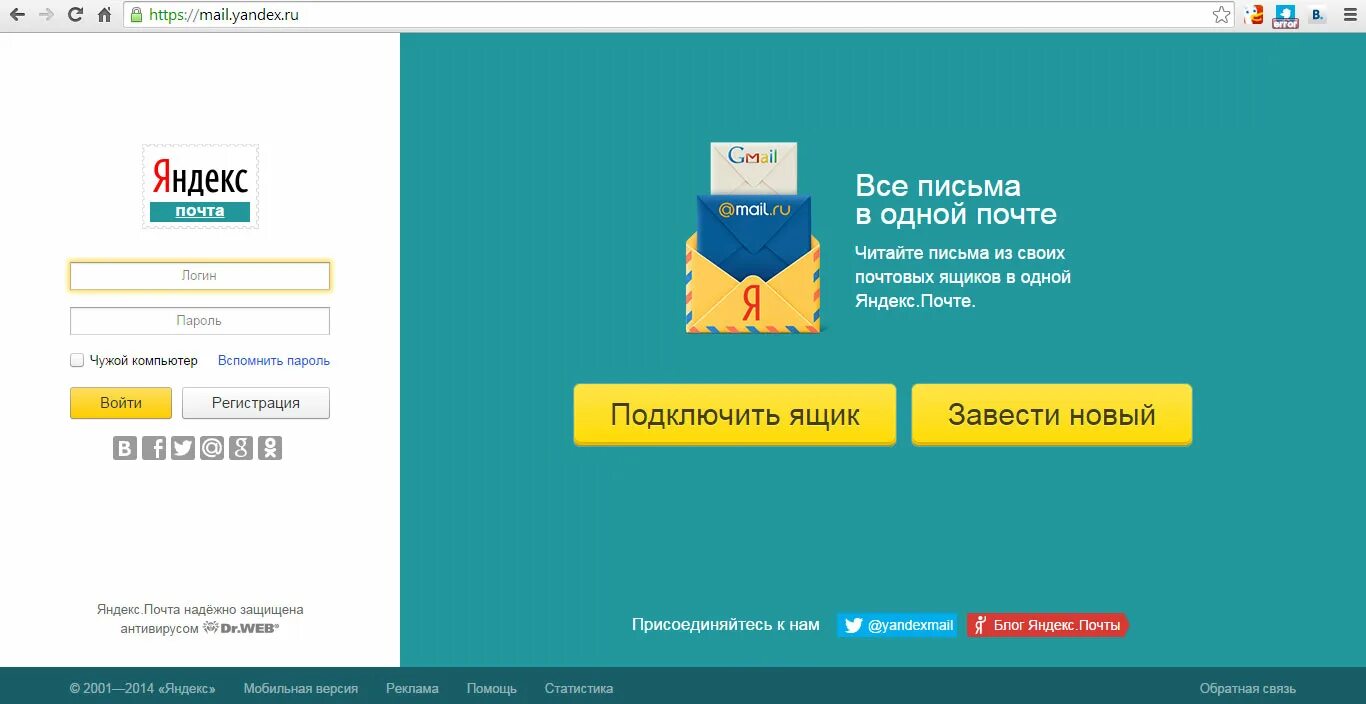Go forward in browser history
This screenshot has width=1366, height=704.
click(x=46, y=15)
